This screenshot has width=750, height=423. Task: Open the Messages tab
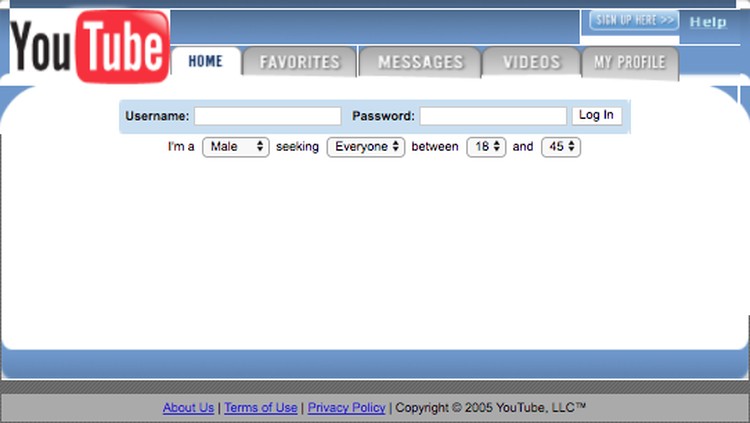tap(420, 62)
